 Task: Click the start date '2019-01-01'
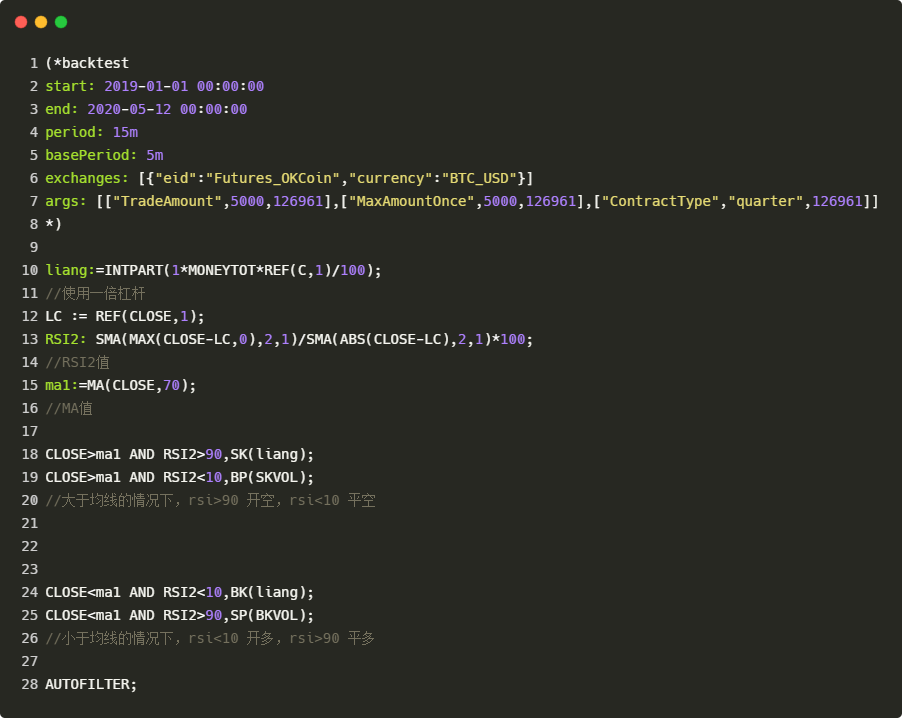click(146, 86)
